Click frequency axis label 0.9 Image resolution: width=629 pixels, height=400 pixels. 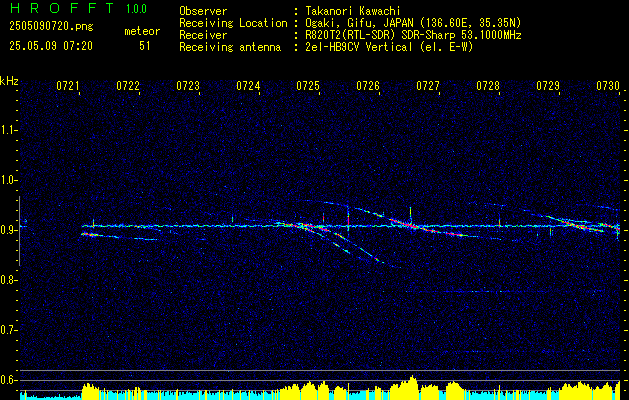pos(8,230)
